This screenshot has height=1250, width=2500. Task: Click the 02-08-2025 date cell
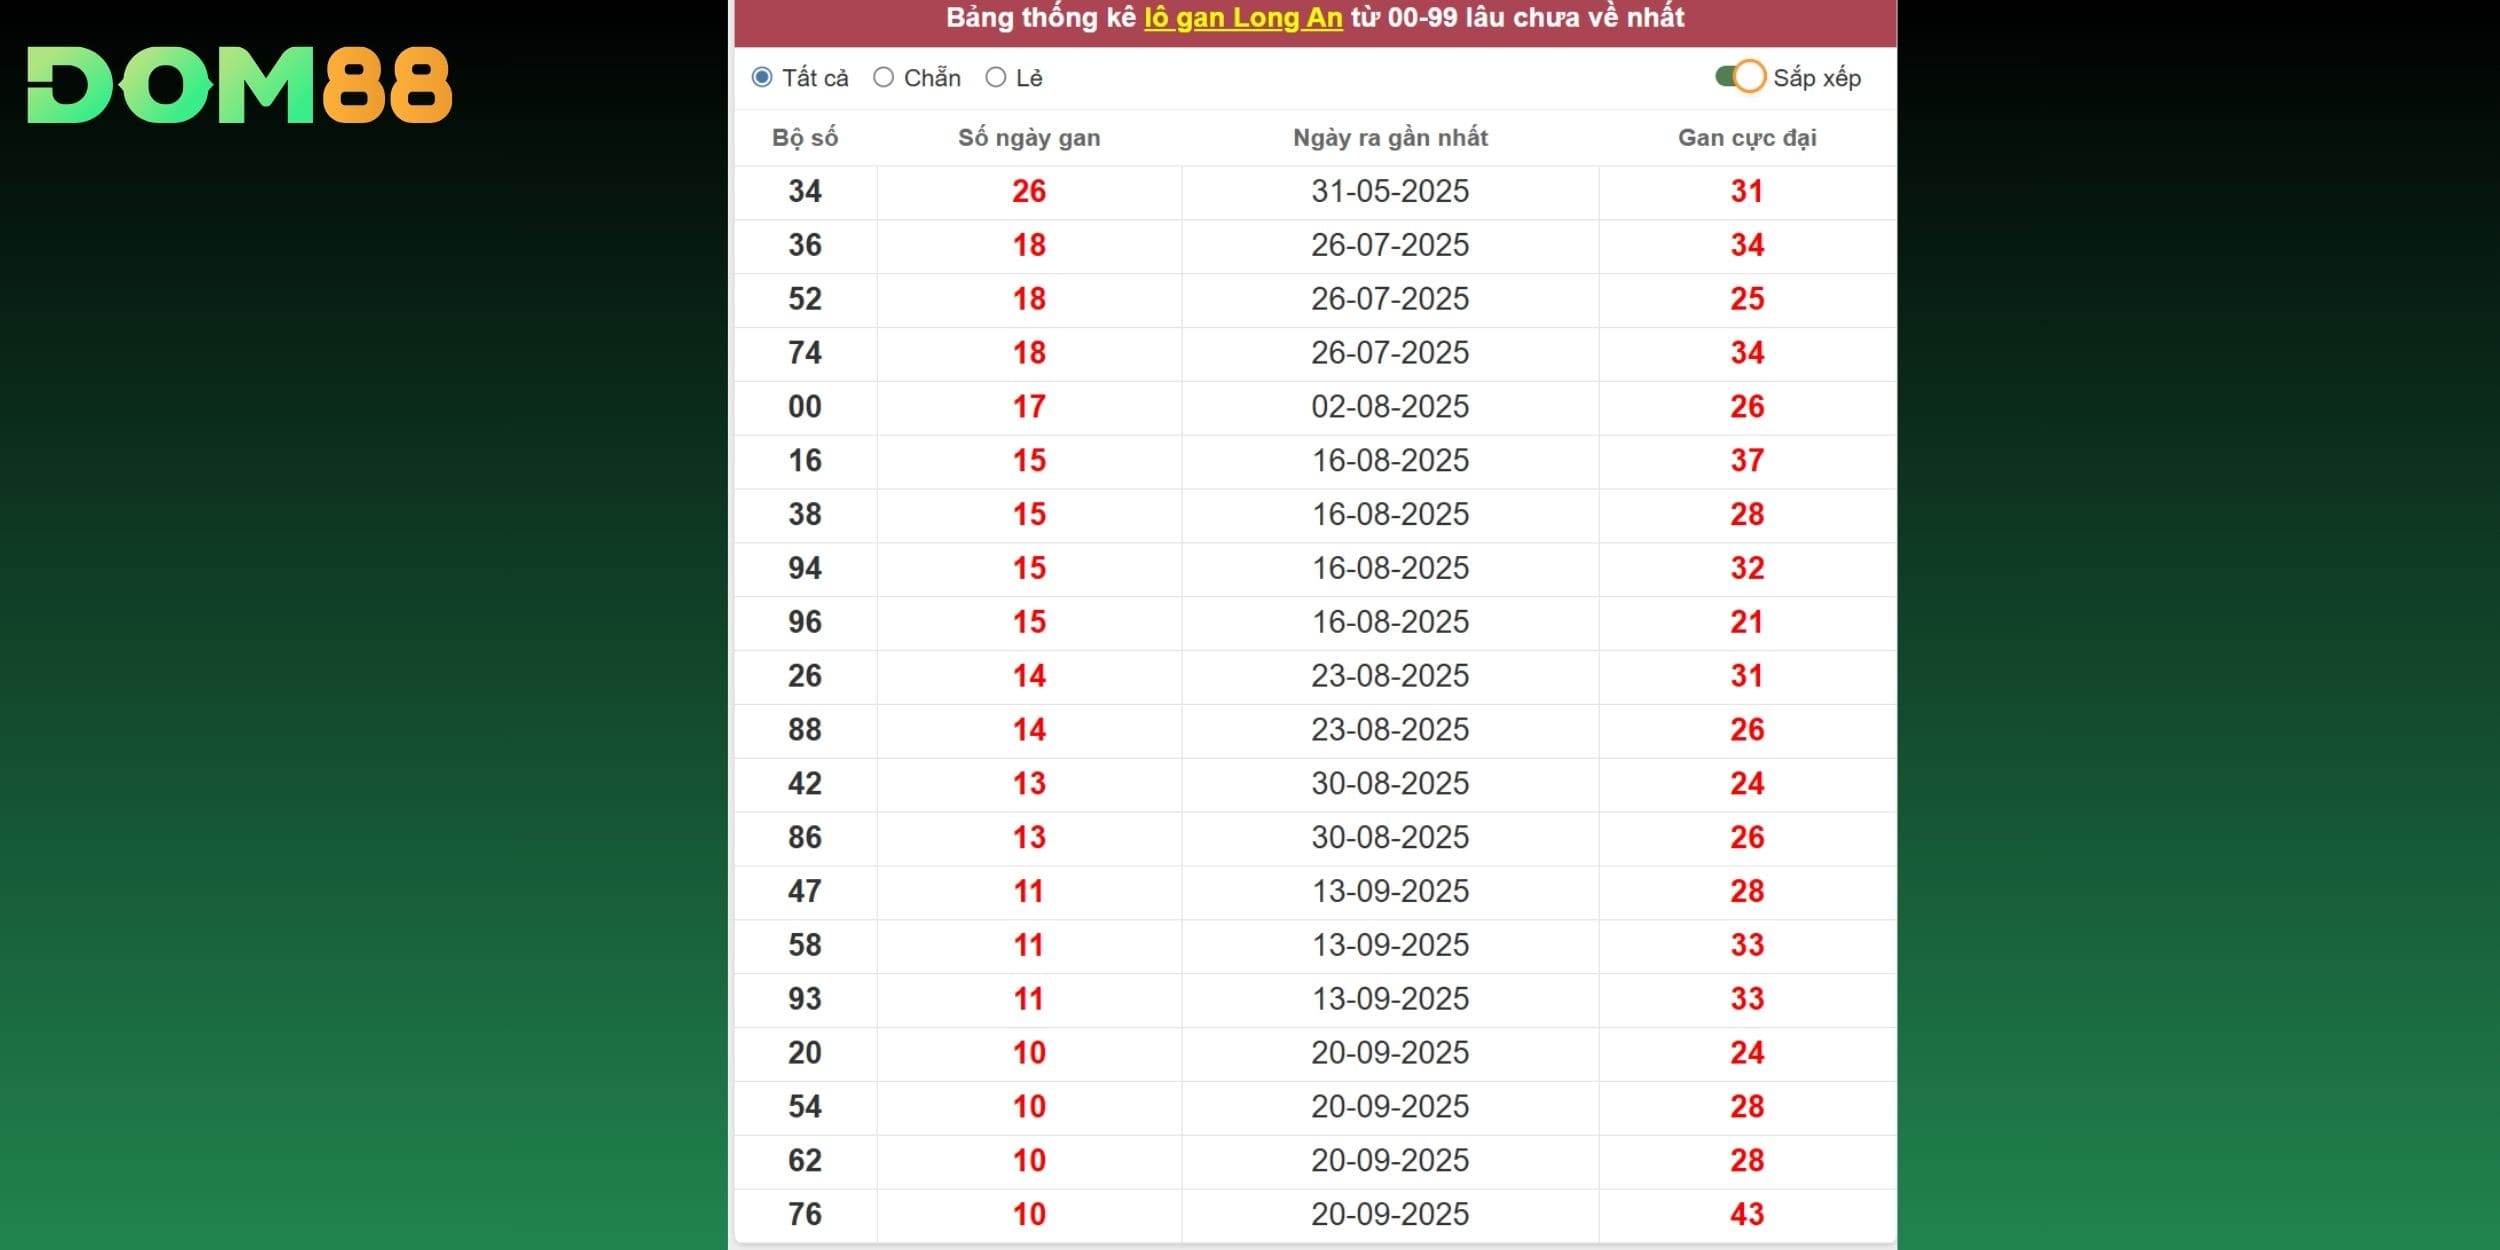[1390, 406]
